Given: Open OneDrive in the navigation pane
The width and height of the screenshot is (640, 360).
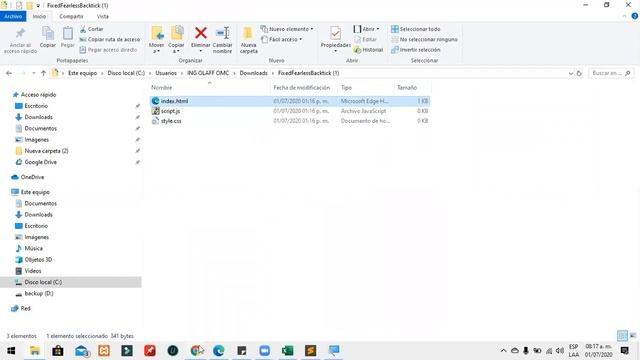Looking at the screenshot, I should 32,177.
